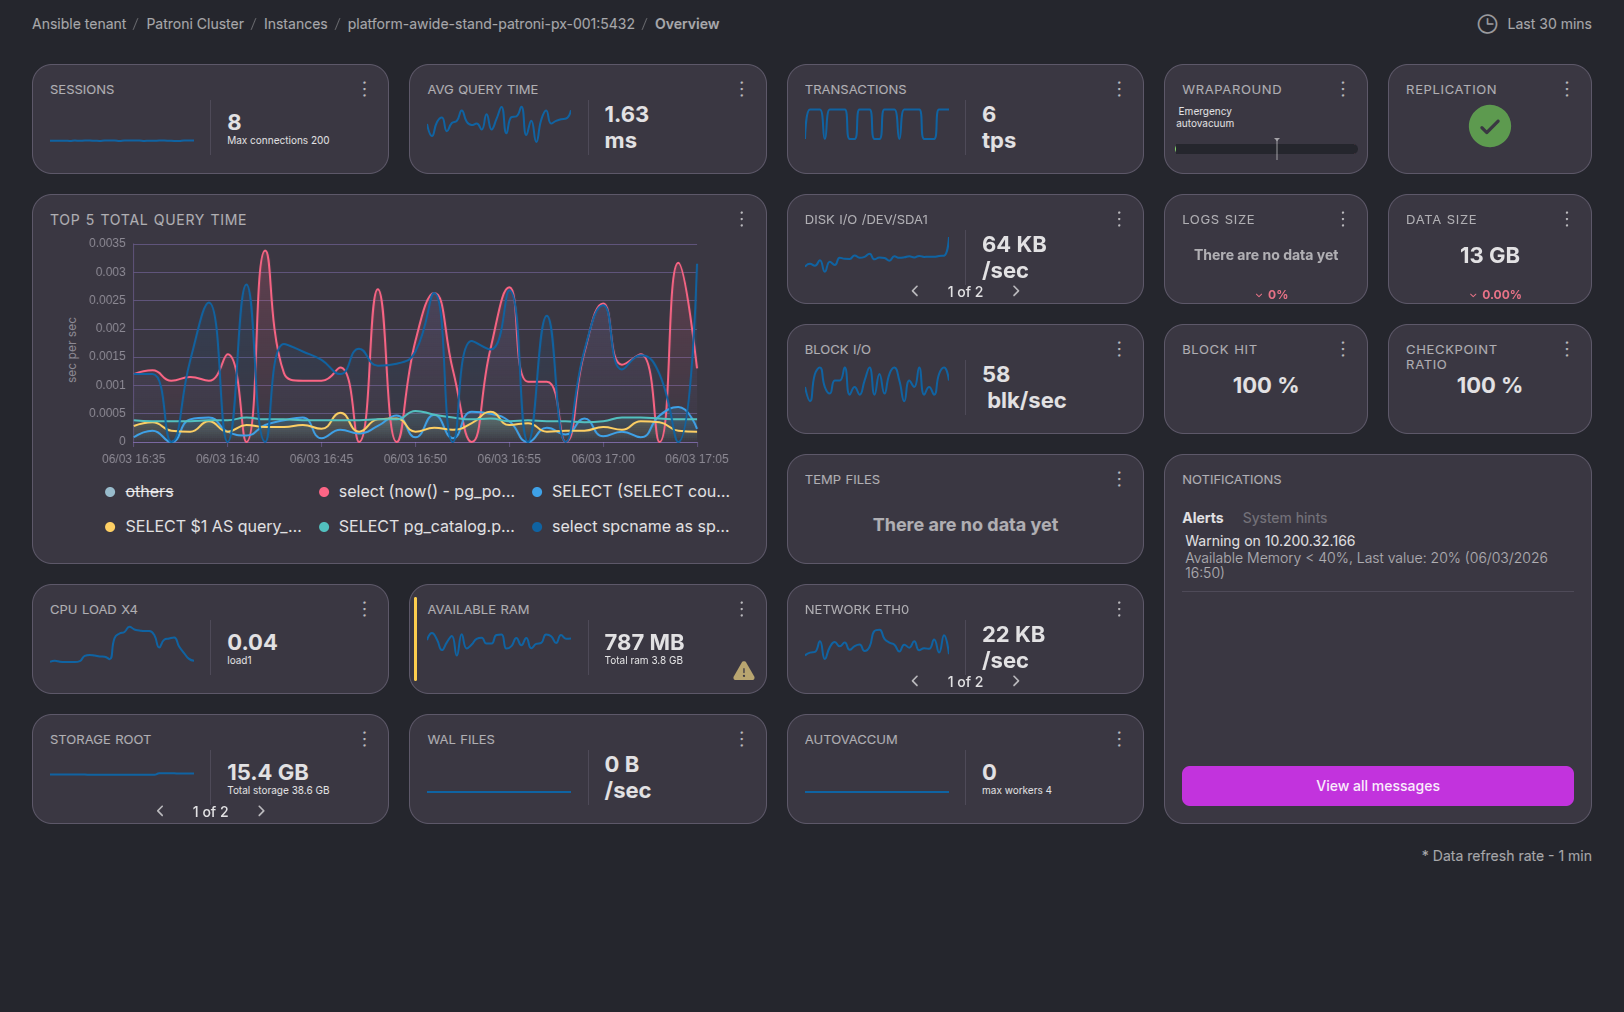This screenshot has width=1624, height=1012.
Task: Open the Disk I/O /dev/sda1 kebab menu
Action: point(1119,218)
